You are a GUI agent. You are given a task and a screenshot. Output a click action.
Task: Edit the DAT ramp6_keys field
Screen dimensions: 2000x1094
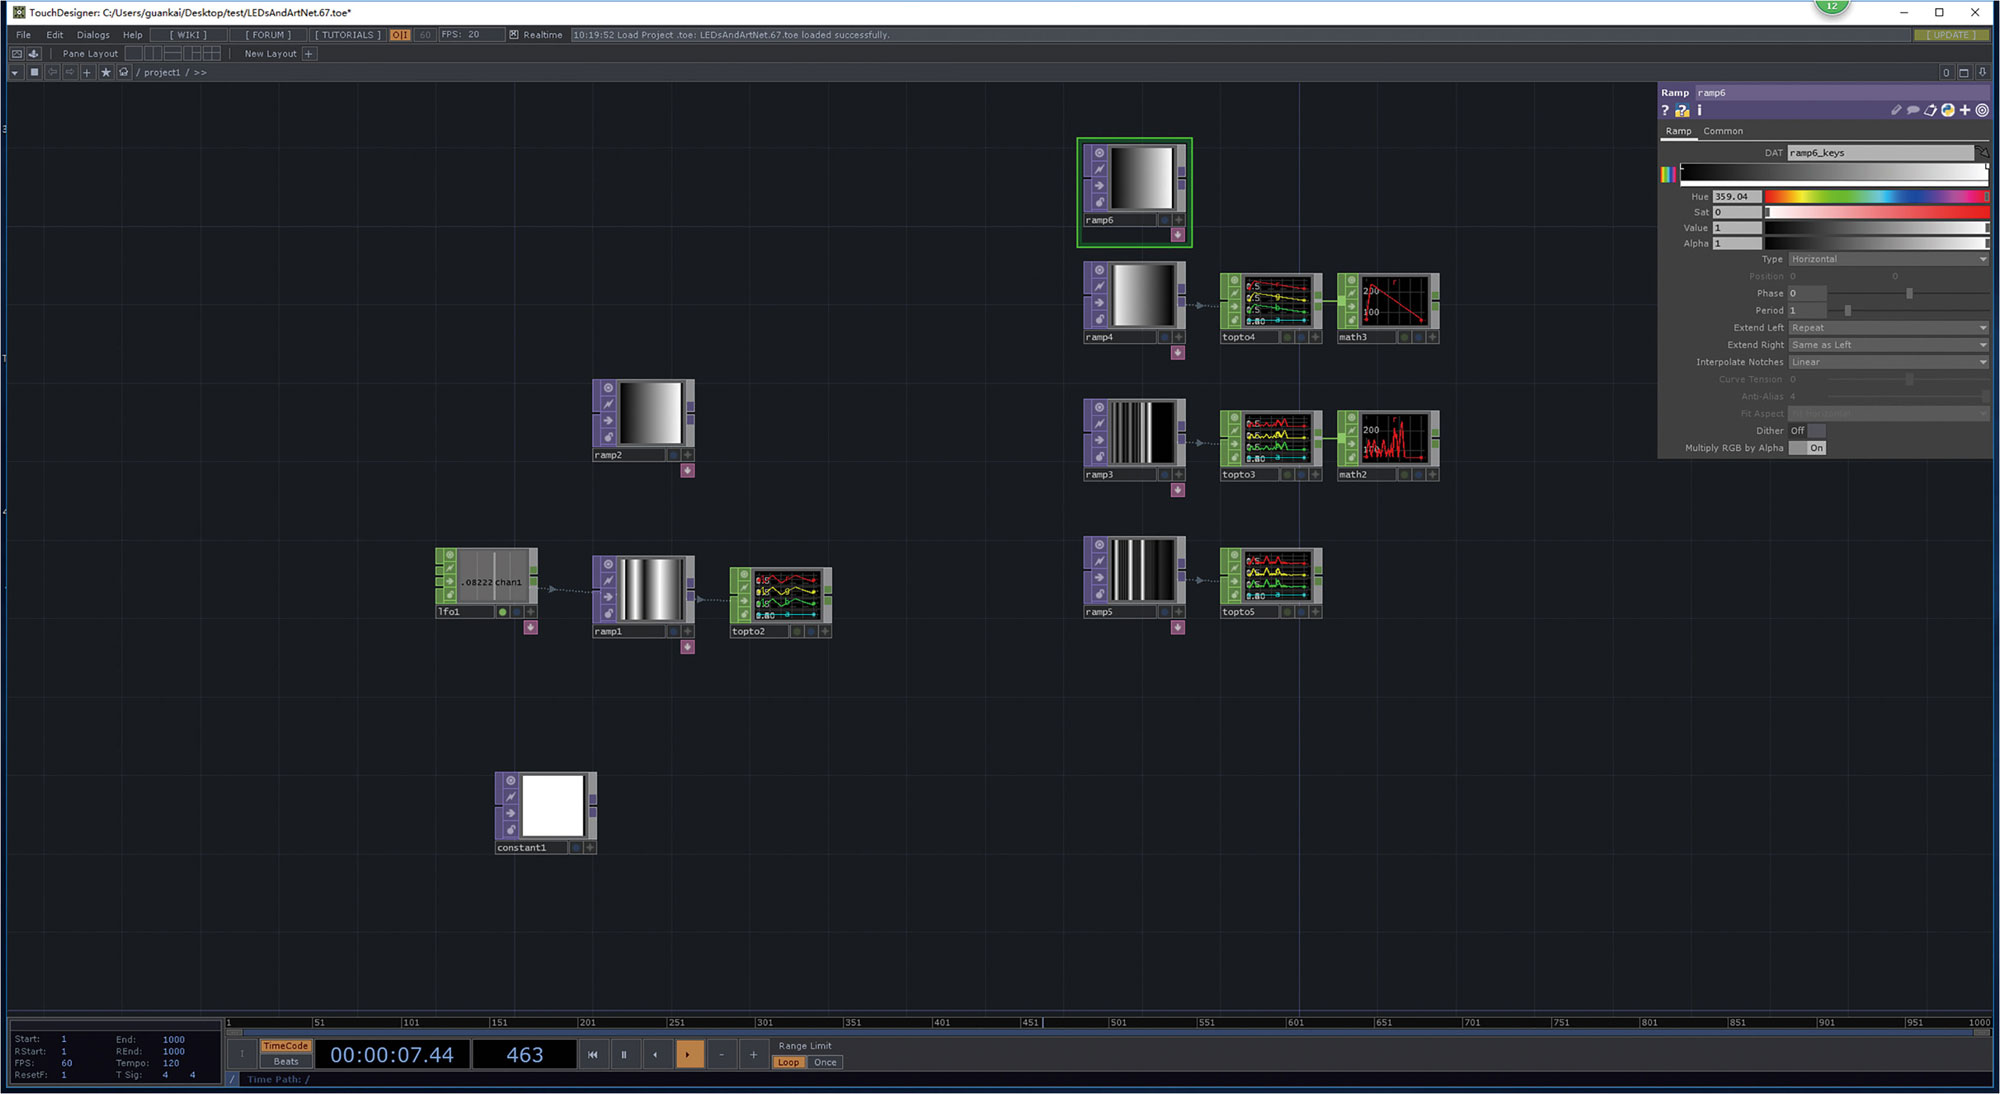tap(1880, 153)
